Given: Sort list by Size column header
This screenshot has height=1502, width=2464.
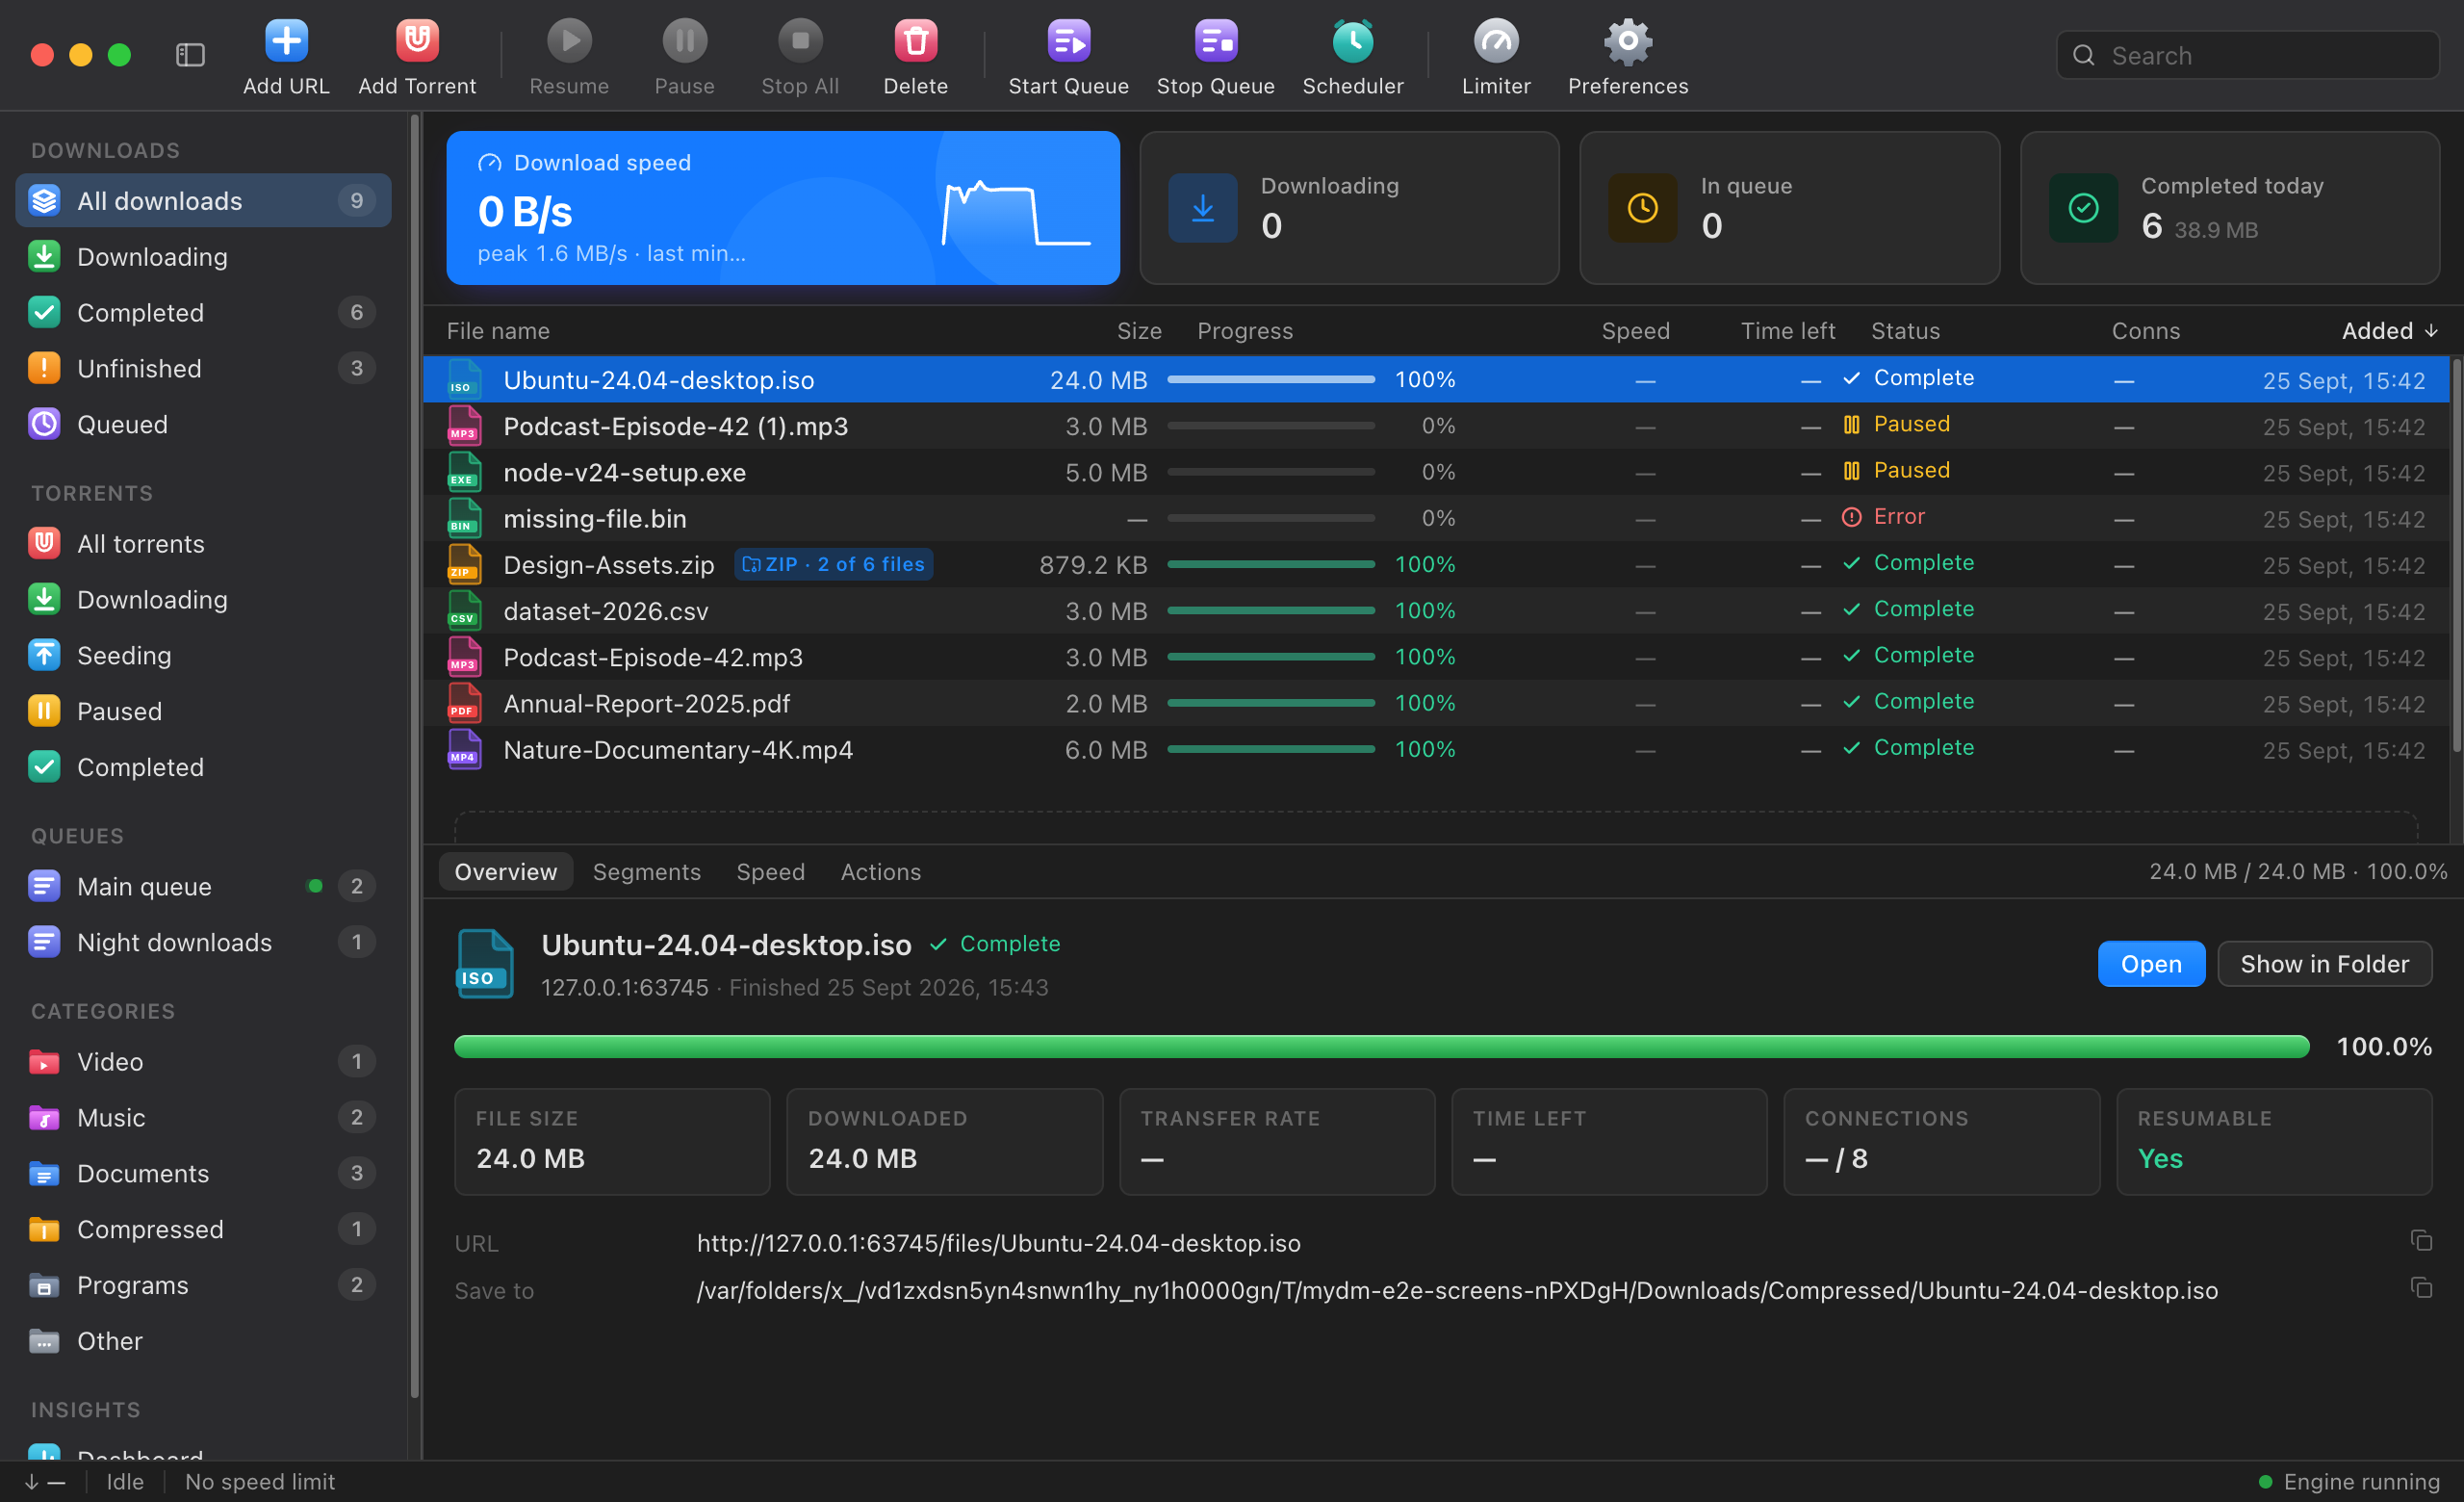Looking at the screenshot, I should [1139, 331].
